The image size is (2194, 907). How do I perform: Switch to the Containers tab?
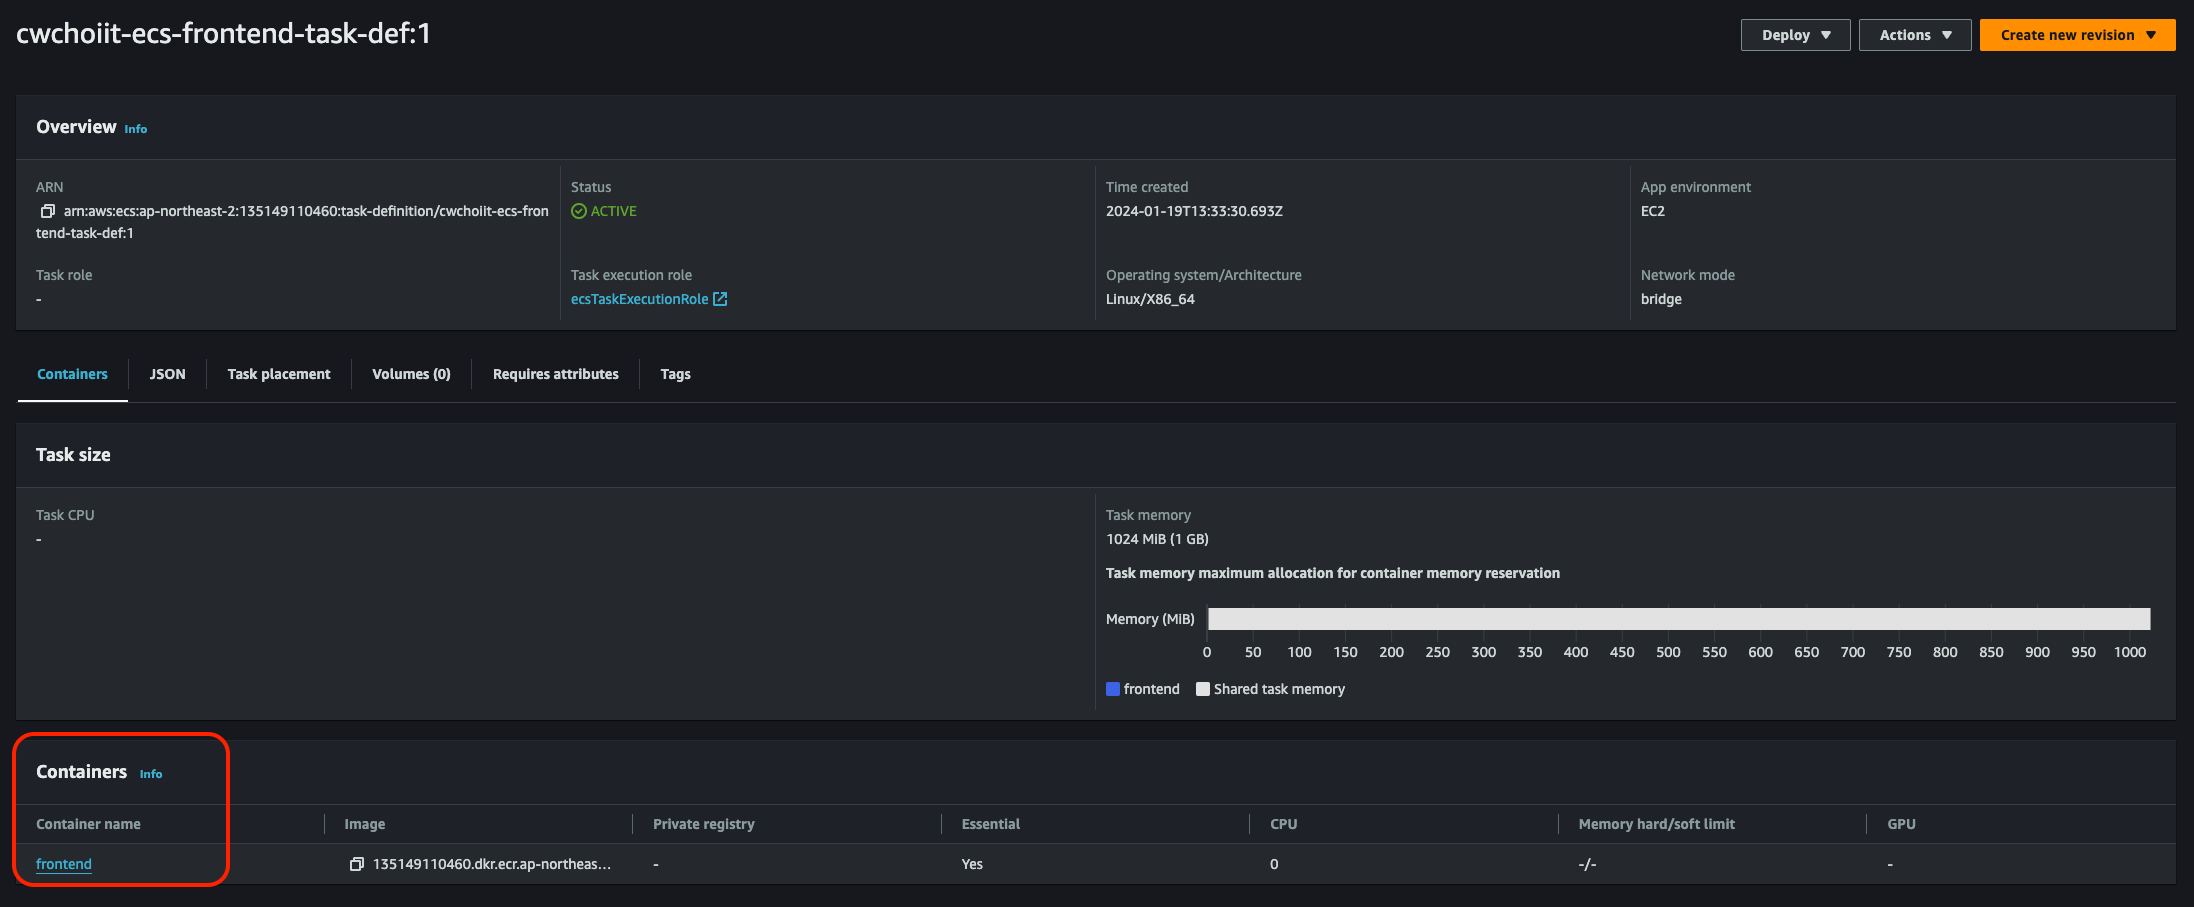click(x=72, y=374)
